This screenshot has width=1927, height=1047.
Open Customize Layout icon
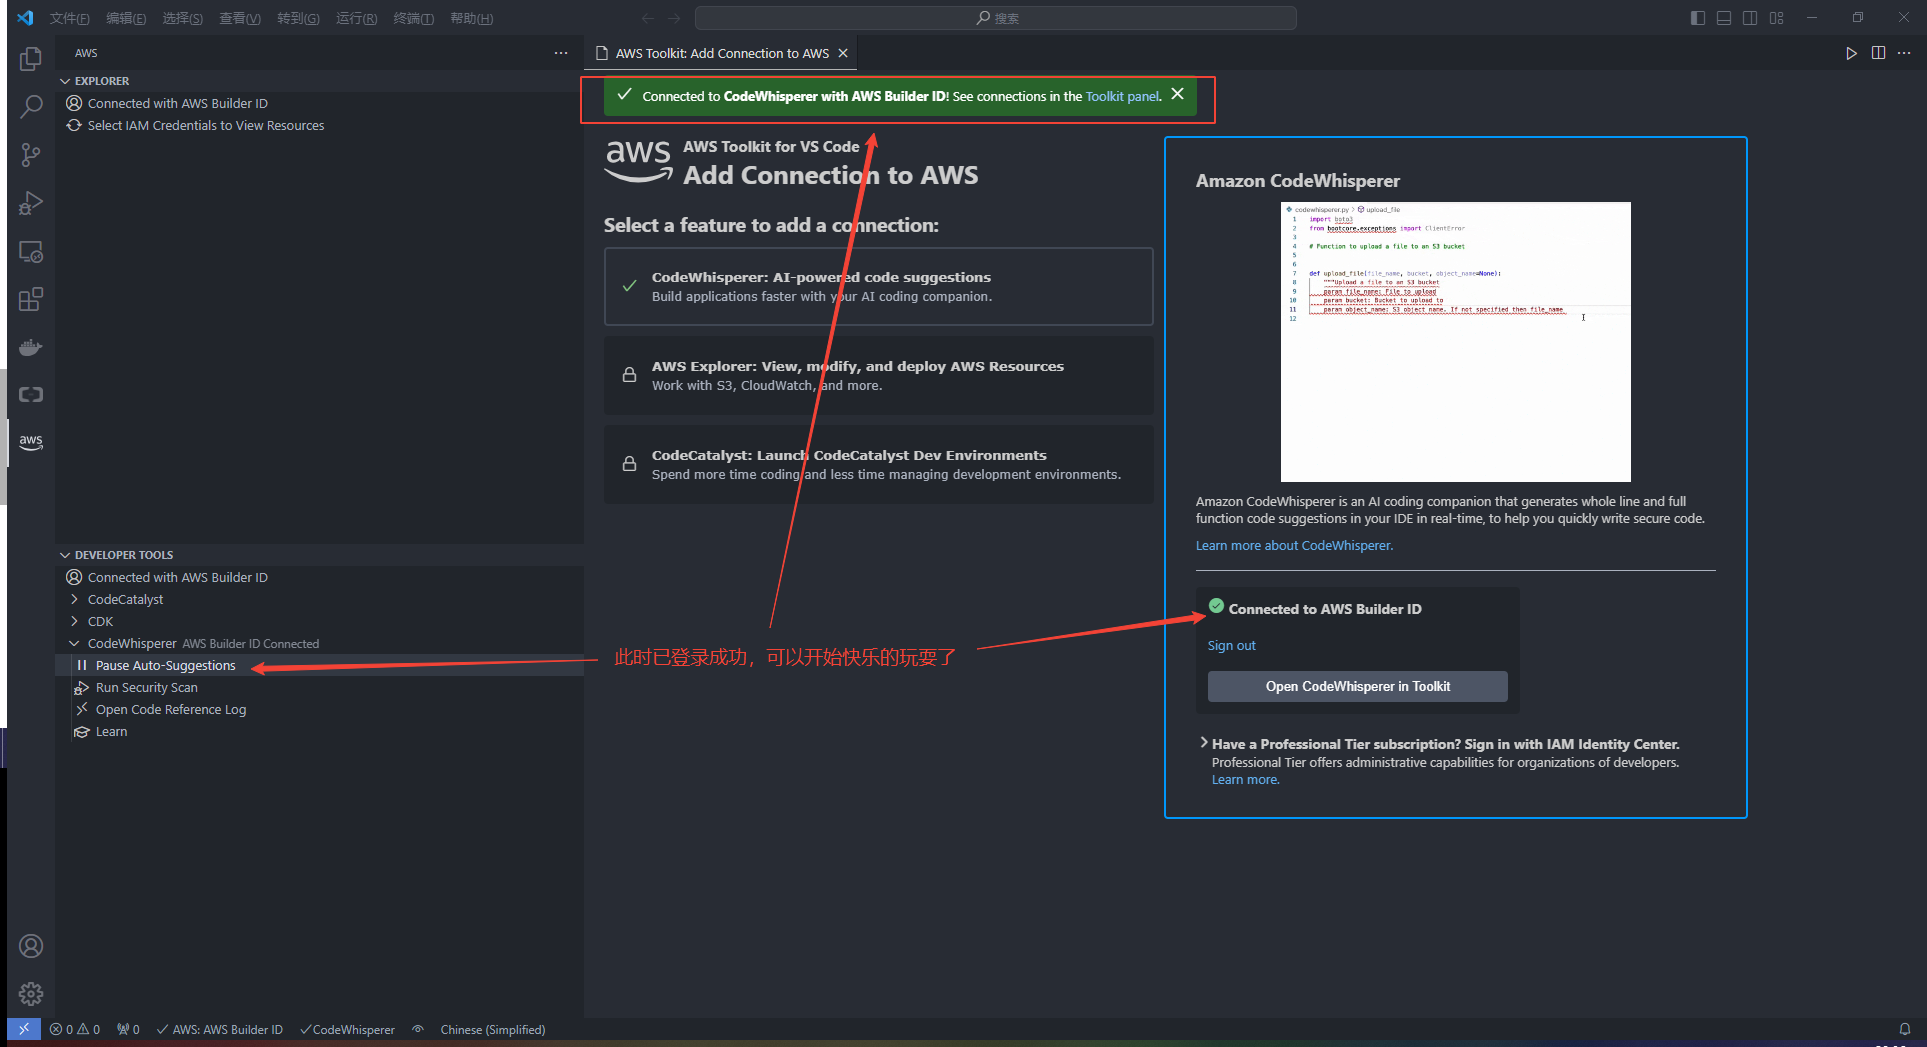(1777, 18)
